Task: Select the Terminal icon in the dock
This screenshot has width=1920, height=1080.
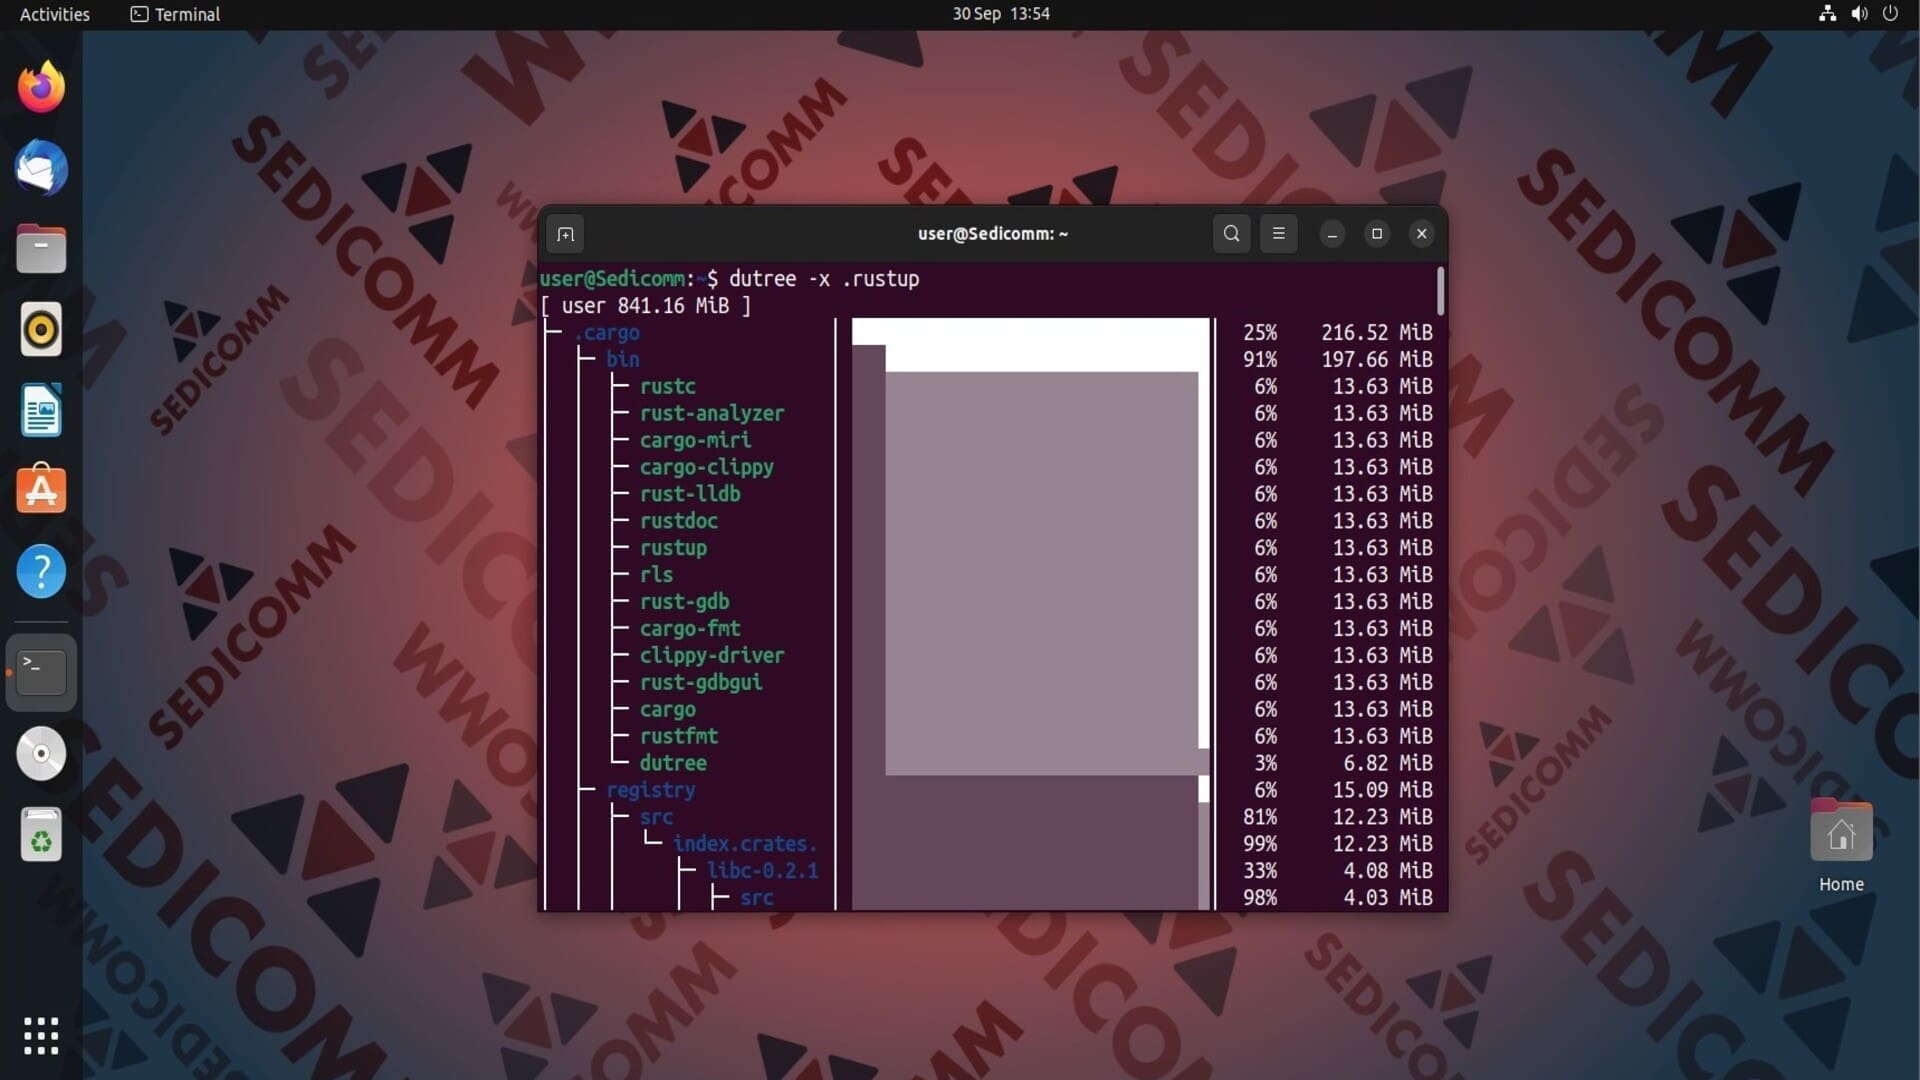Action: 41,672
